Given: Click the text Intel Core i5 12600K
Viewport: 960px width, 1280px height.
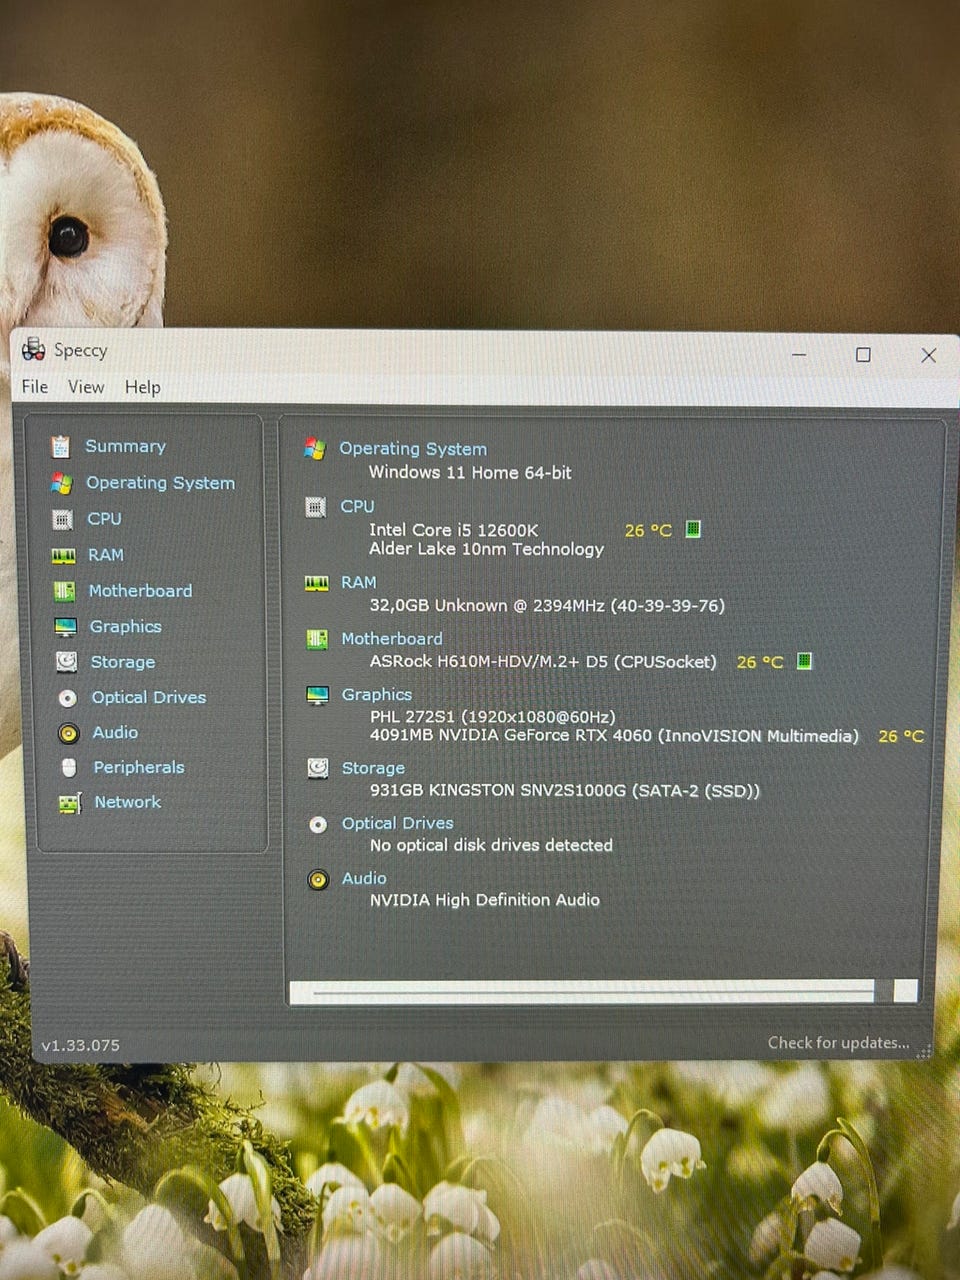Looking at the screenshot, I should pos(453,530).
